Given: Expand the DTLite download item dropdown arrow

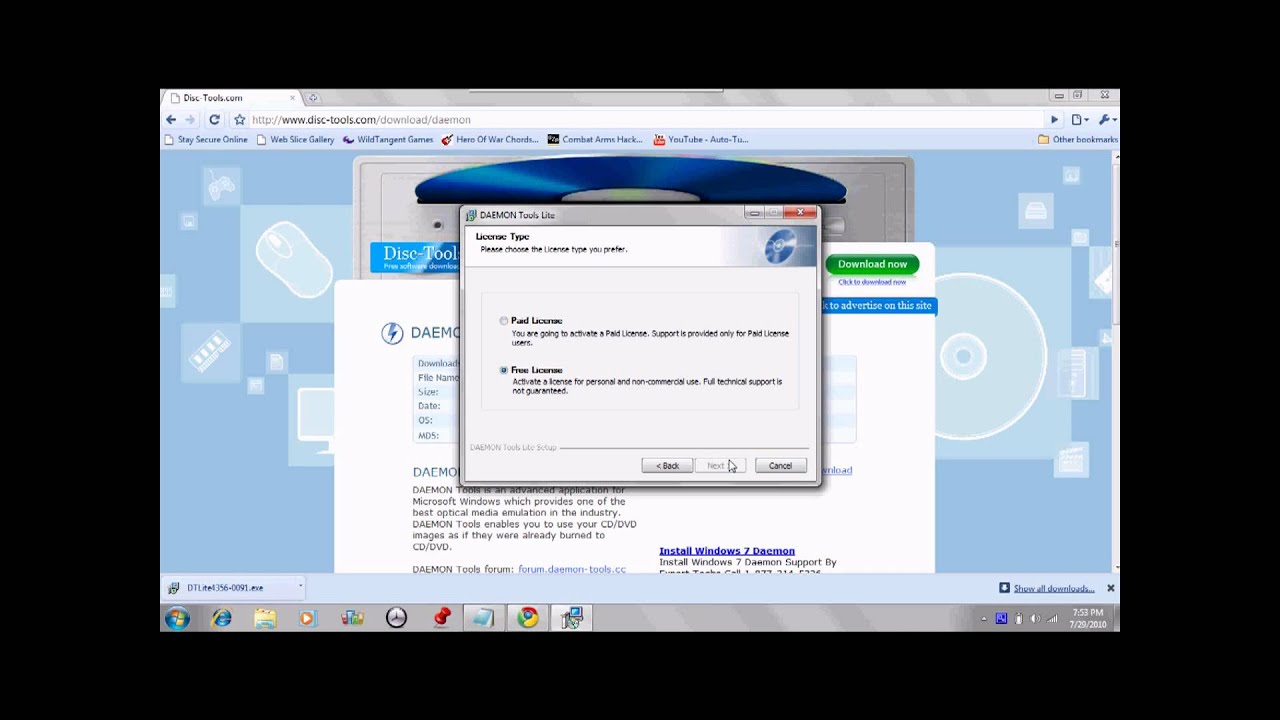Looking at the screenshot, I should point(300,588).
